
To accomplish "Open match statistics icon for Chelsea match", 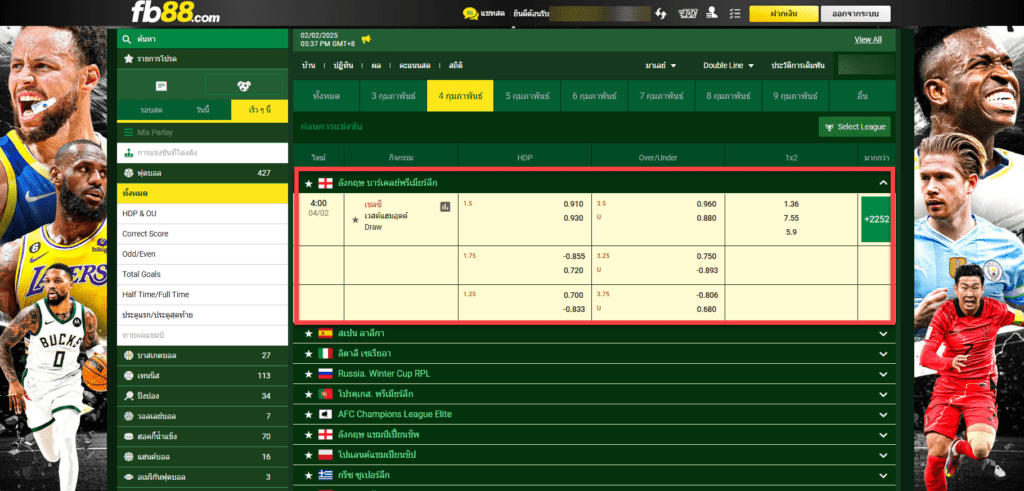I will click(x=445, y=206).
